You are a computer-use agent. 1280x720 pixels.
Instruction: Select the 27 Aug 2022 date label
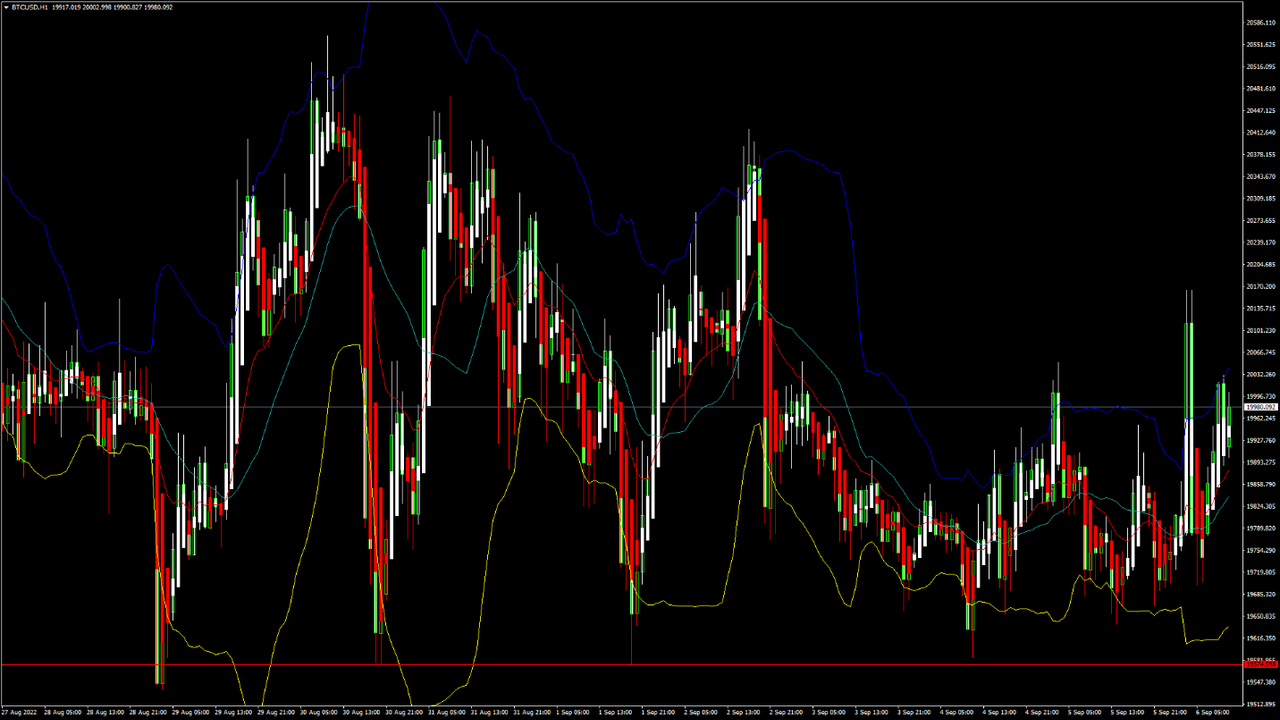click(19, 713)
